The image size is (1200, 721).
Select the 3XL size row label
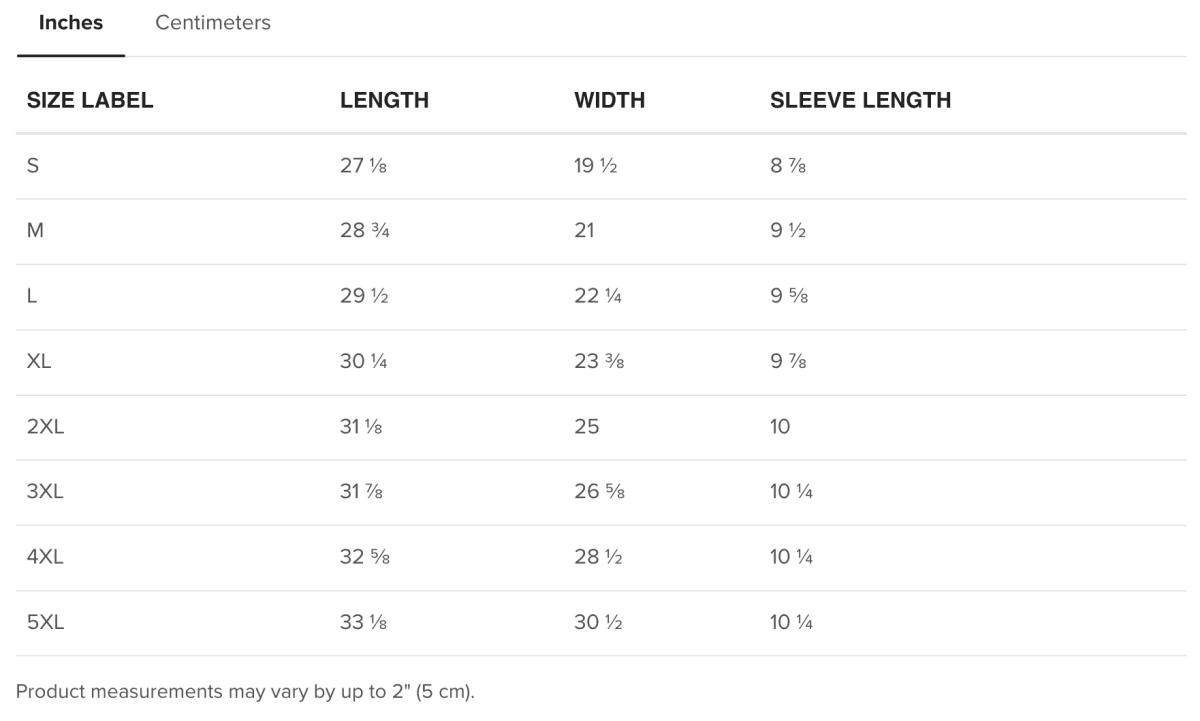tap(45, 492)
